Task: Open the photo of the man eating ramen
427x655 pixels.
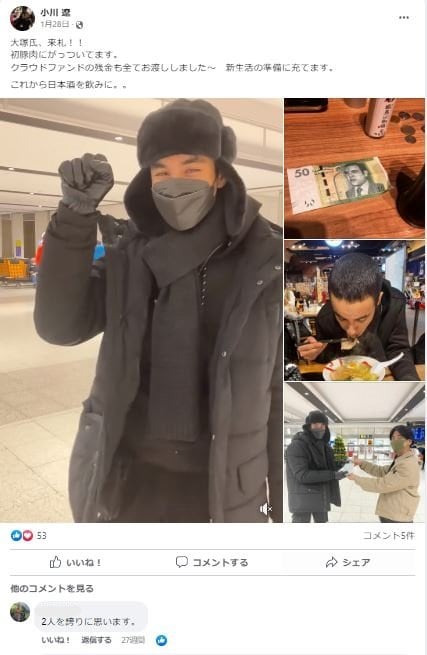Action: tap(354, 310)
